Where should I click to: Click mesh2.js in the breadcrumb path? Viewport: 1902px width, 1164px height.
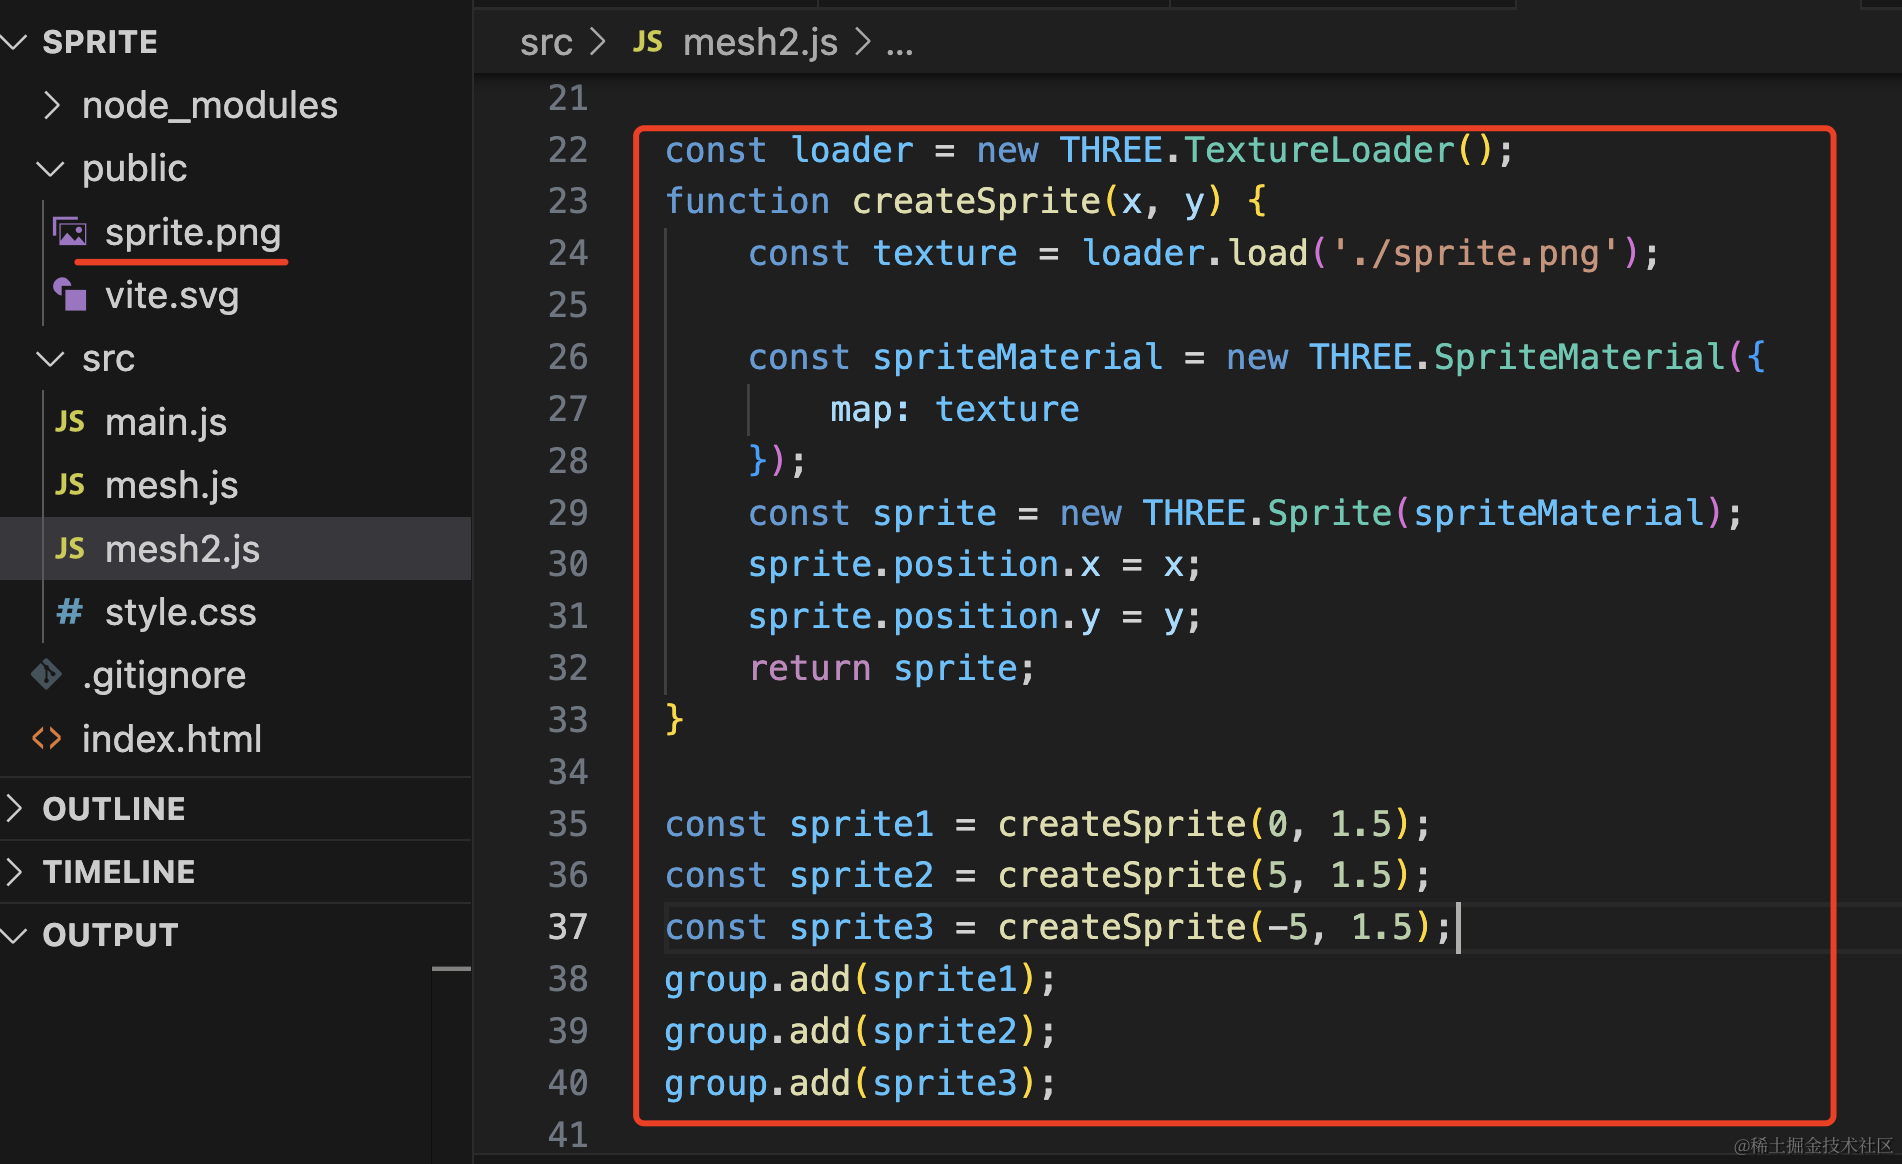(x=760, y=42)
